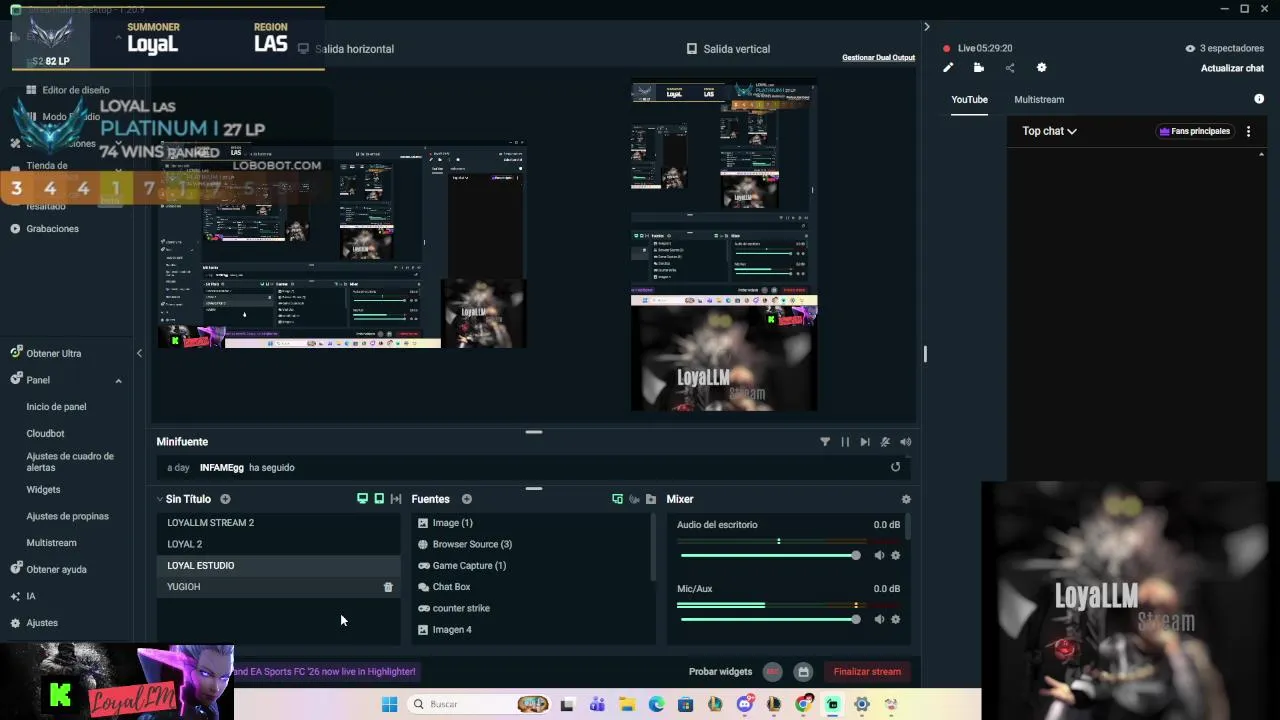
Task: Delete the YUGIOH scene with trash icon
Action: click(388, 587)
